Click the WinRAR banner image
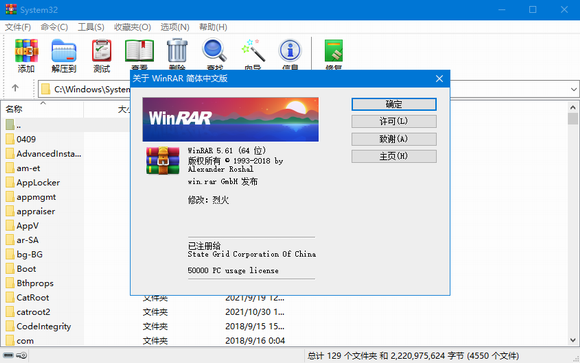This screenshot has height=363, width=580. (230, 120)
